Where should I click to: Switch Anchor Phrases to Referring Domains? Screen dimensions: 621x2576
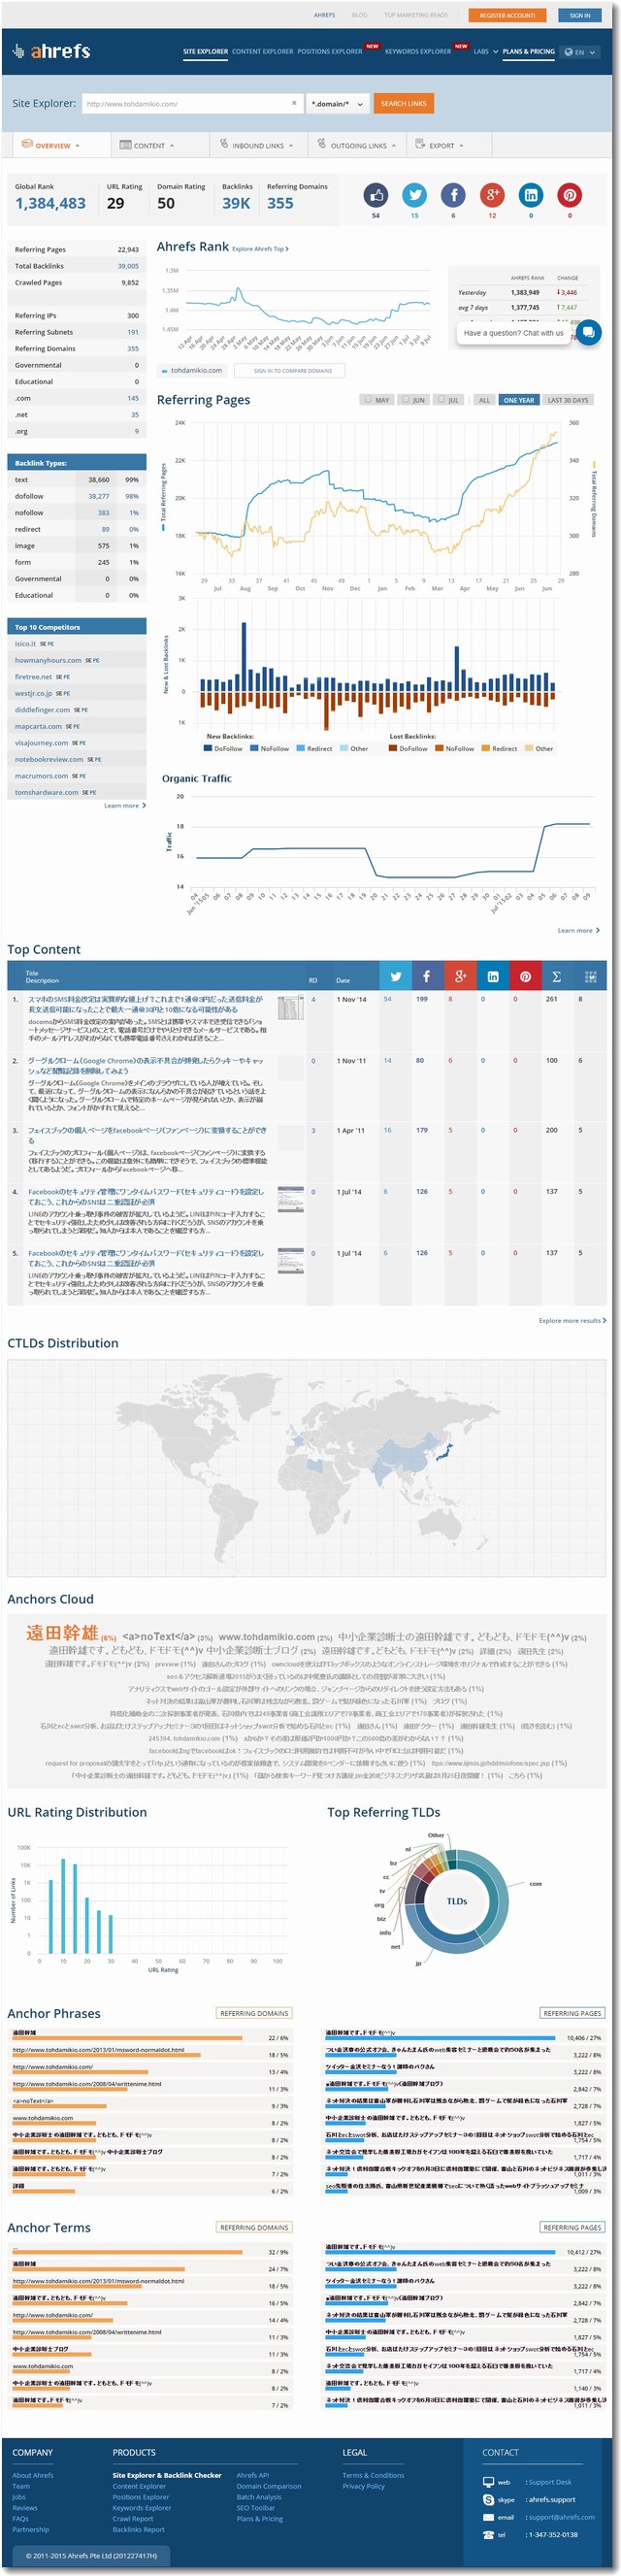(254, 2014)
